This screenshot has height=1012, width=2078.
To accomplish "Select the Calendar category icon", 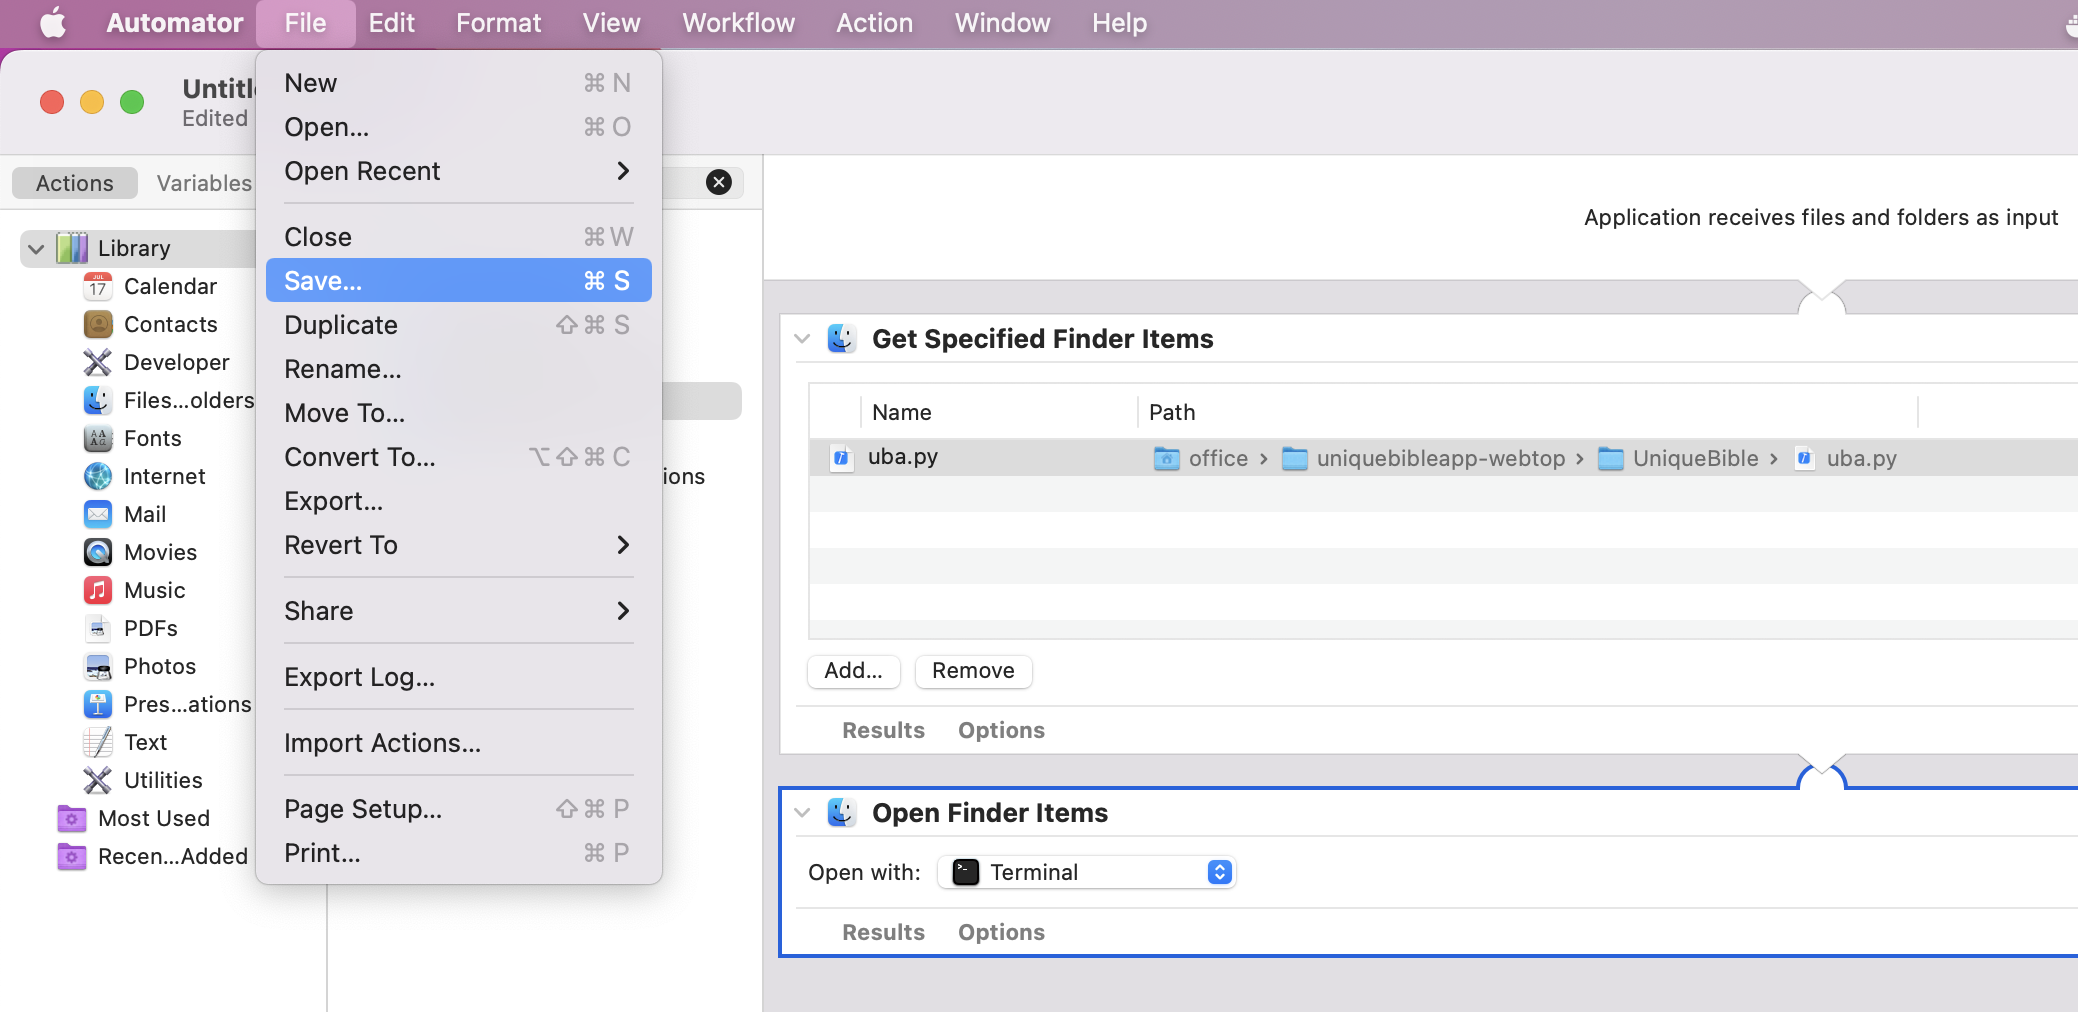I will click(x=98, y=286).
